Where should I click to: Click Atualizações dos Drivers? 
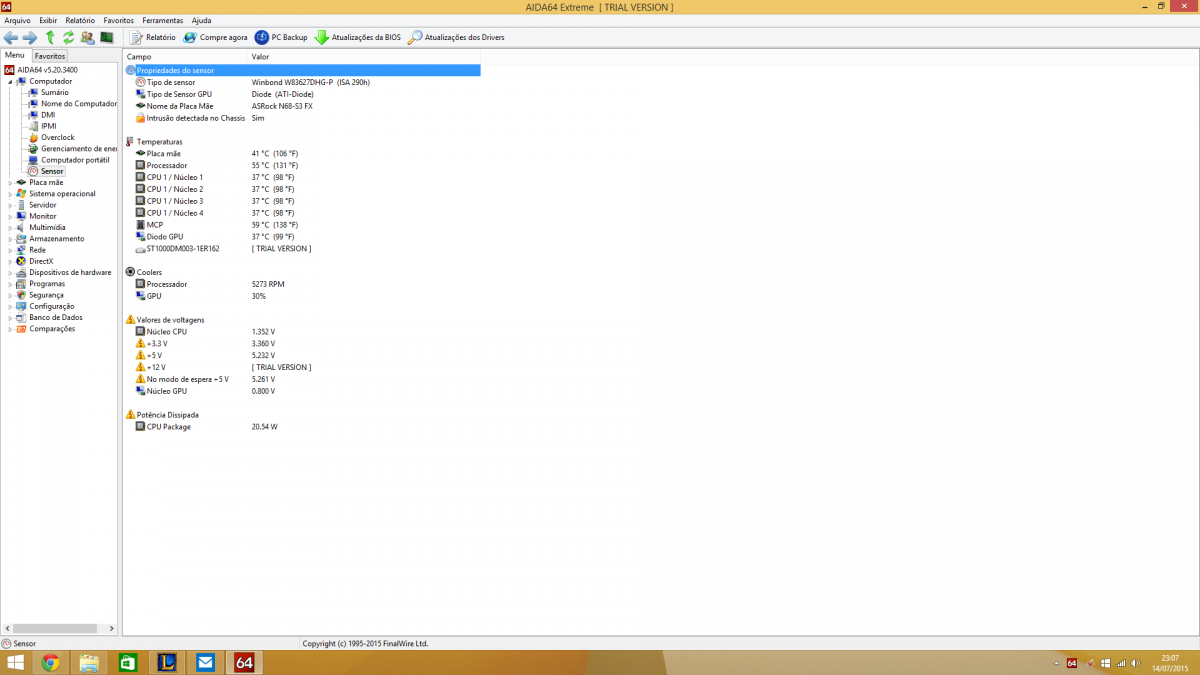pyautogui.click(x=456, y=37)
